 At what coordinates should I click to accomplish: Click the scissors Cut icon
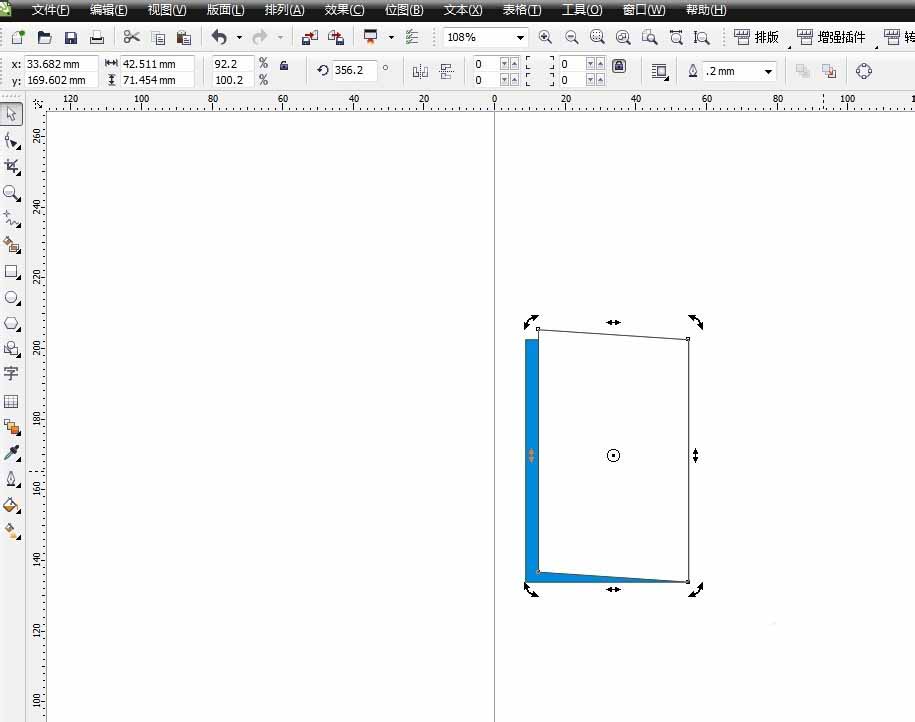pos(131,37)
